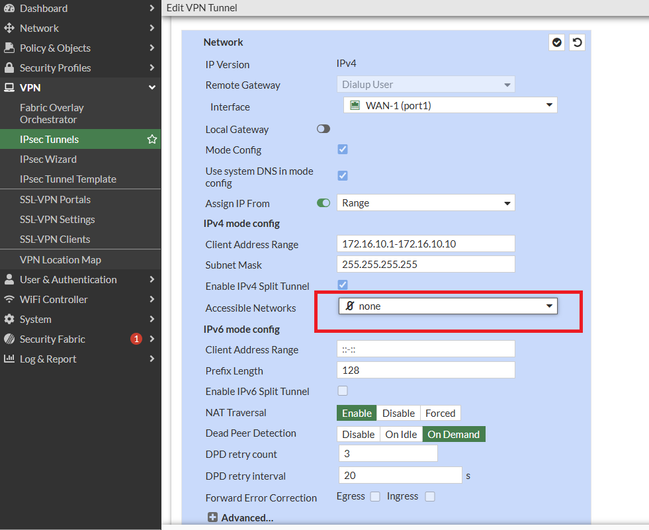Click the Network crossed-arrows icon
Viewport: 649px width, 530px height.
(9, 28)
